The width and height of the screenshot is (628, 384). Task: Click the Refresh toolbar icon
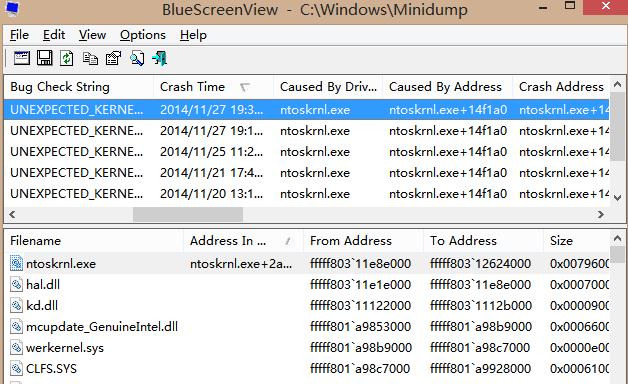[67, 58]
